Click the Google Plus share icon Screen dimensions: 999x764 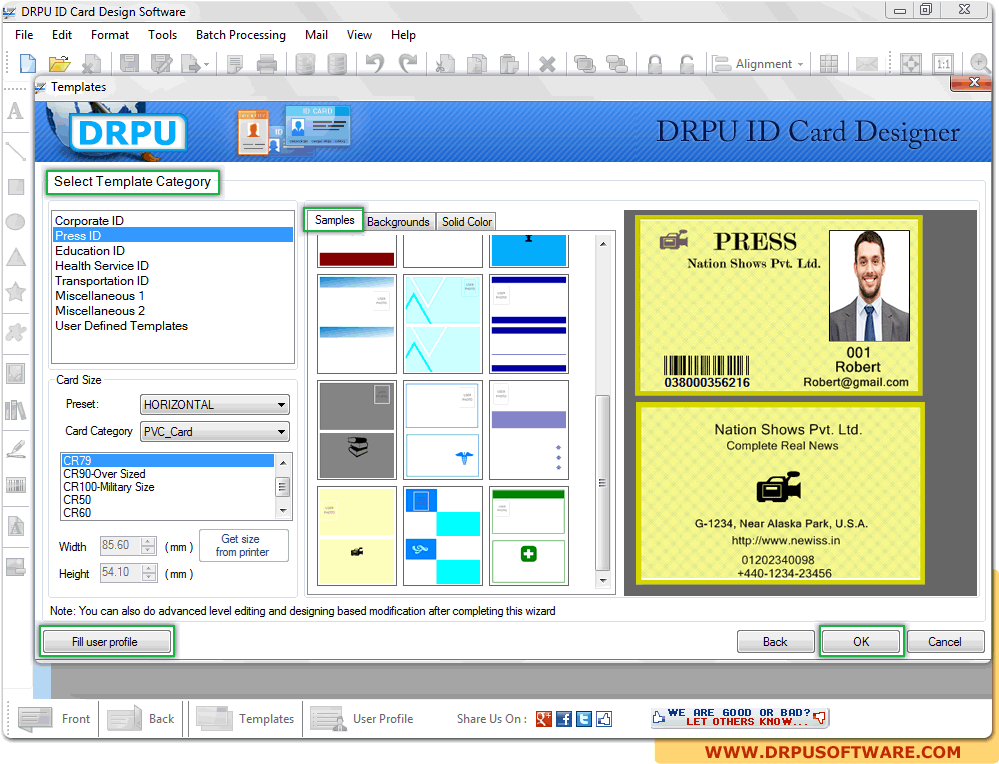[543, 719]
